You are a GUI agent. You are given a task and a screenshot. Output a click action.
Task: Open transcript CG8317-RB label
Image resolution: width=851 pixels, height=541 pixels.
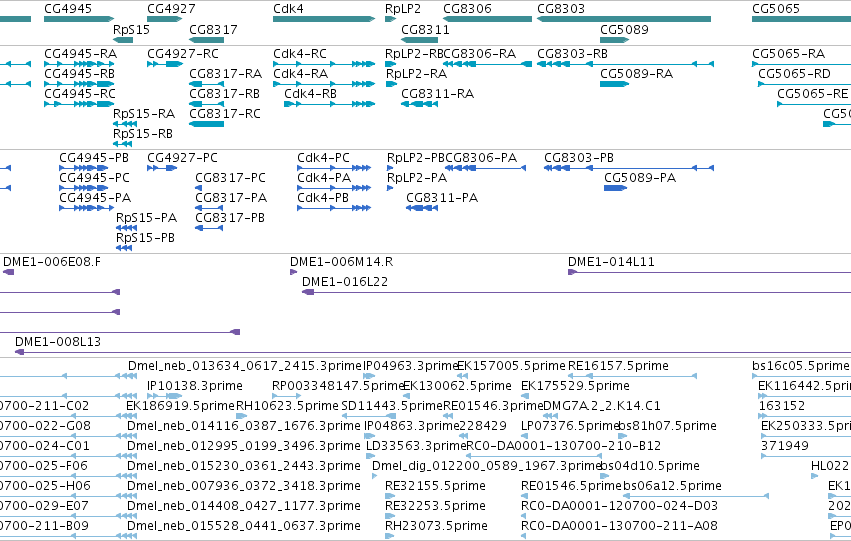point(224,94)
